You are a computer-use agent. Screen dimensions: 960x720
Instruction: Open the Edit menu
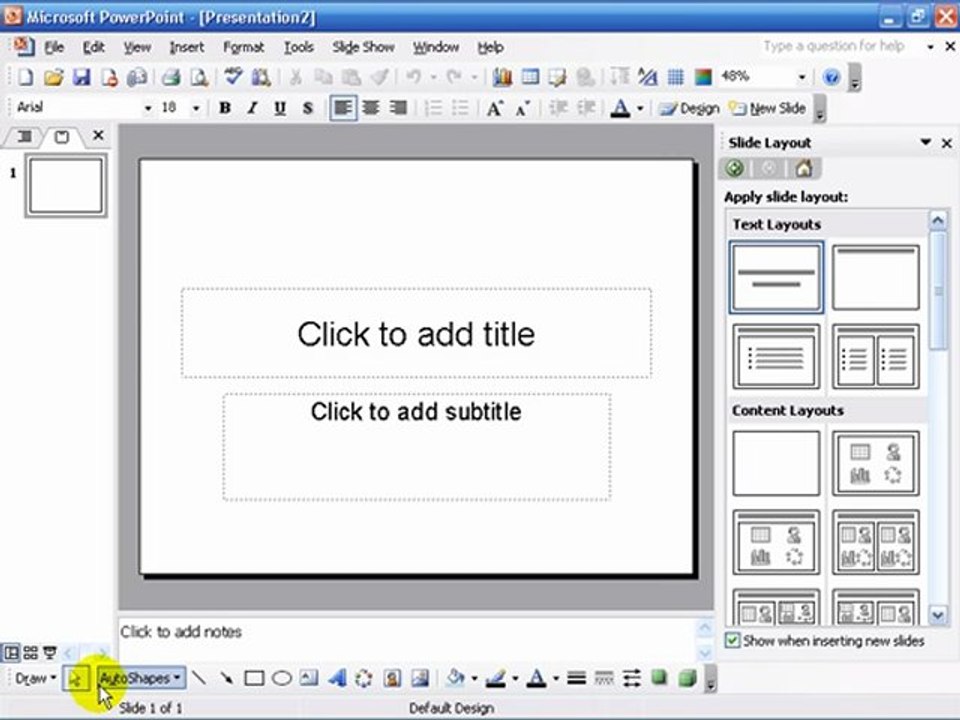[x=93, y=47]
